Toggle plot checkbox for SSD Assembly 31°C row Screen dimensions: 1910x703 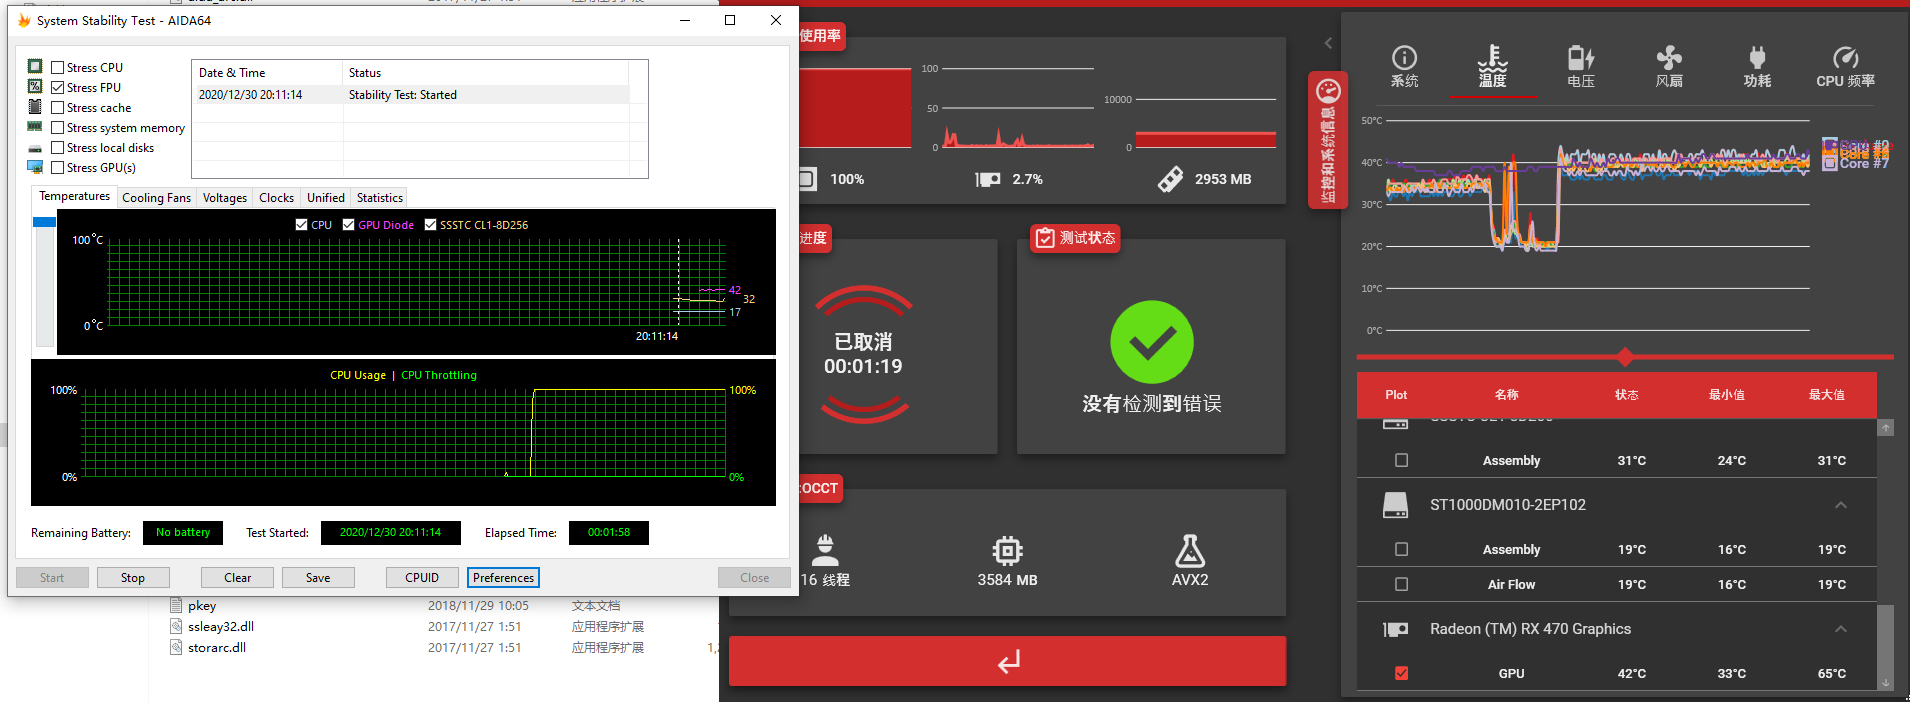(x=1401, y=461)
